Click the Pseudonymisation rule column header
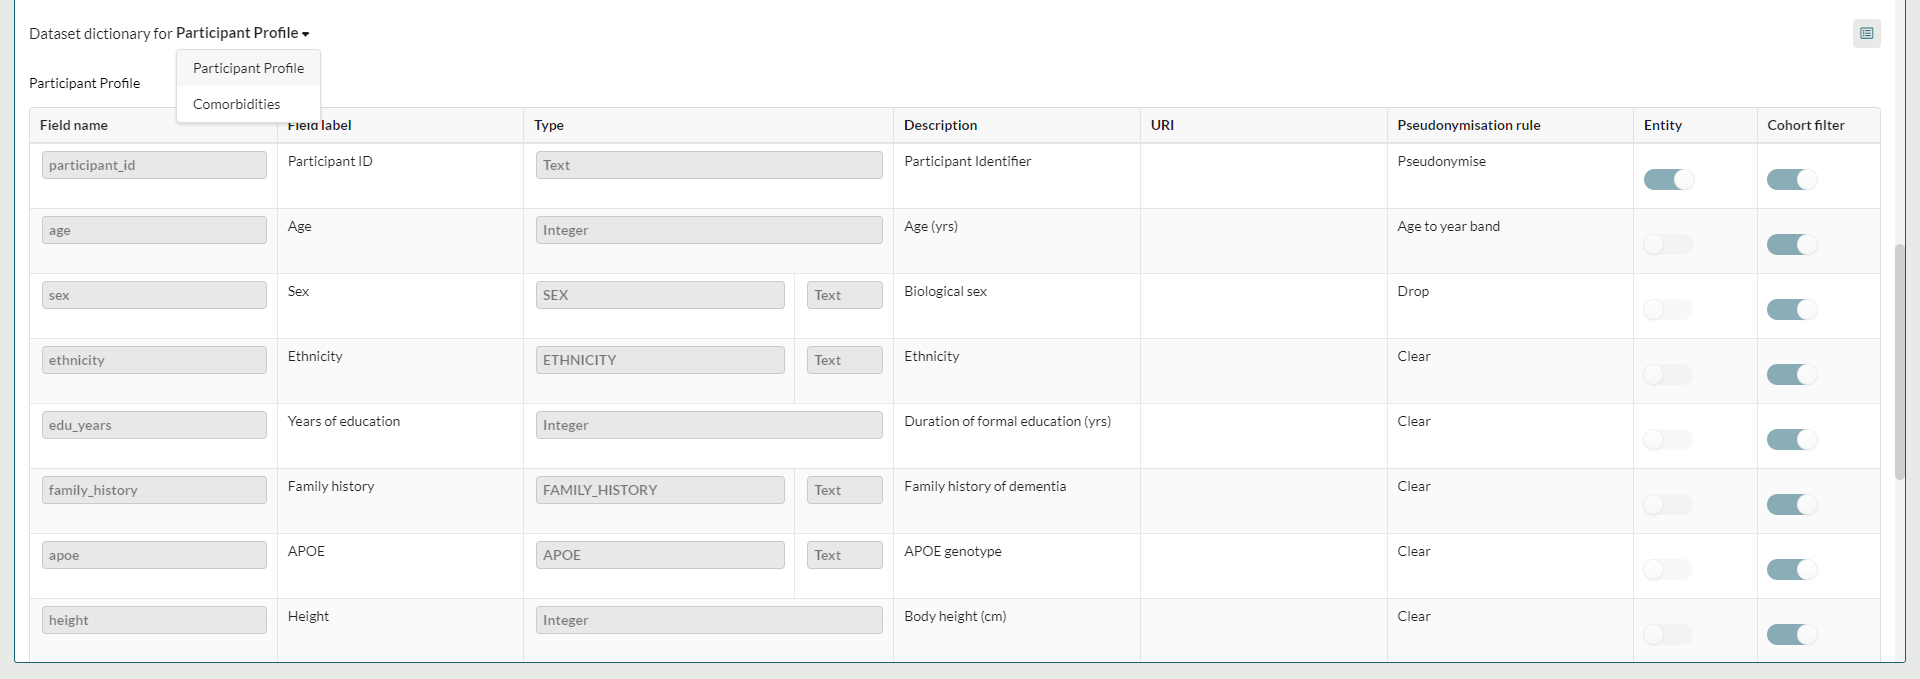 (x=1468, y=125)
